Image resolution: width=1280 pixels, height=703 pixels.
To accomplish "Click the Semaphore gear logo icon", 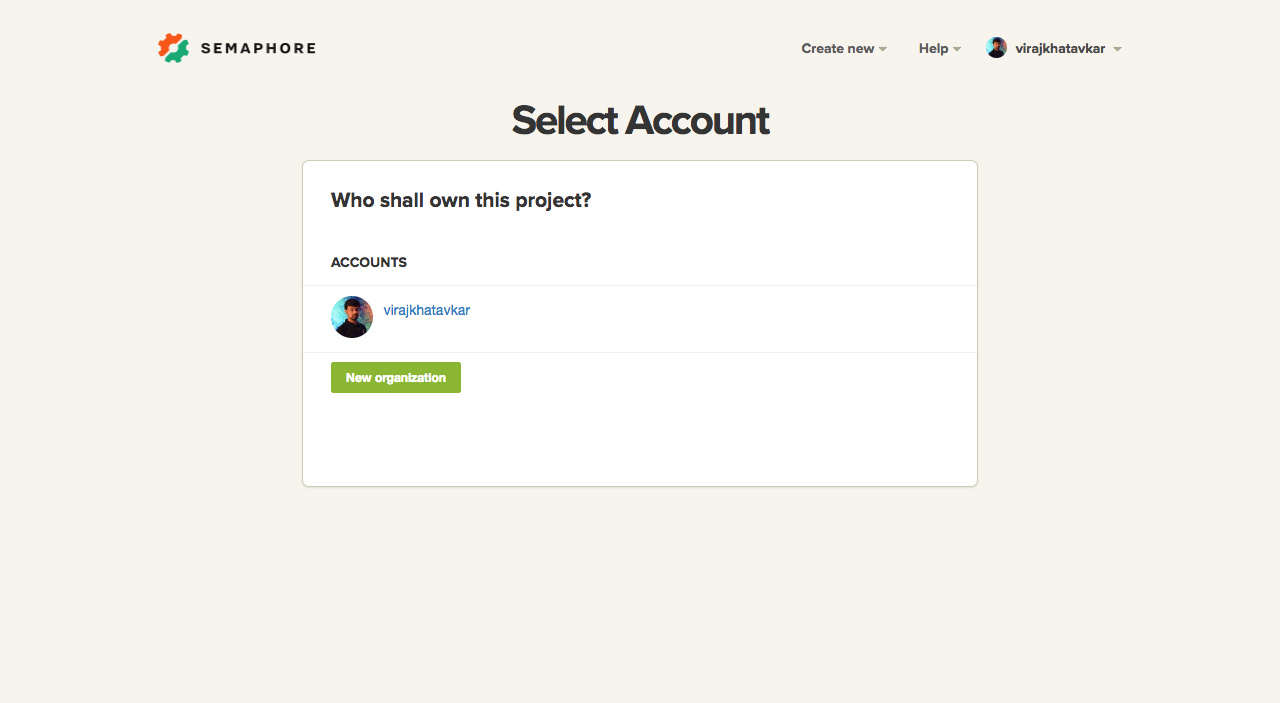I will [x=173, y=48].
